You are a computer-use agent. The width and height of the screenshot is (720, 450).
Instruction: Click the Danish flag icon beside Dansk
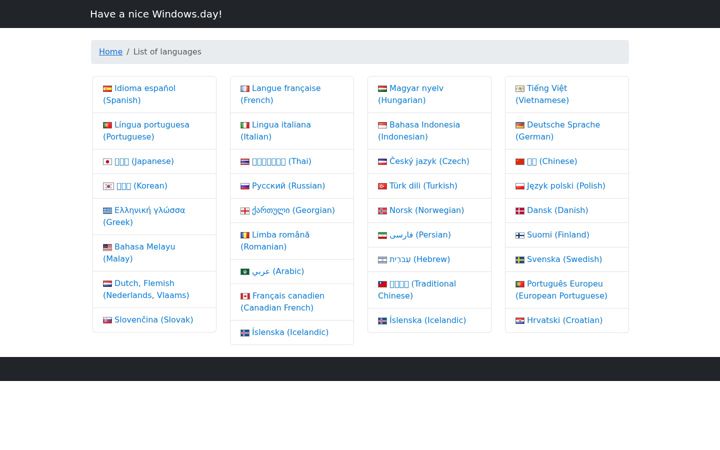(x=520, y=211)
